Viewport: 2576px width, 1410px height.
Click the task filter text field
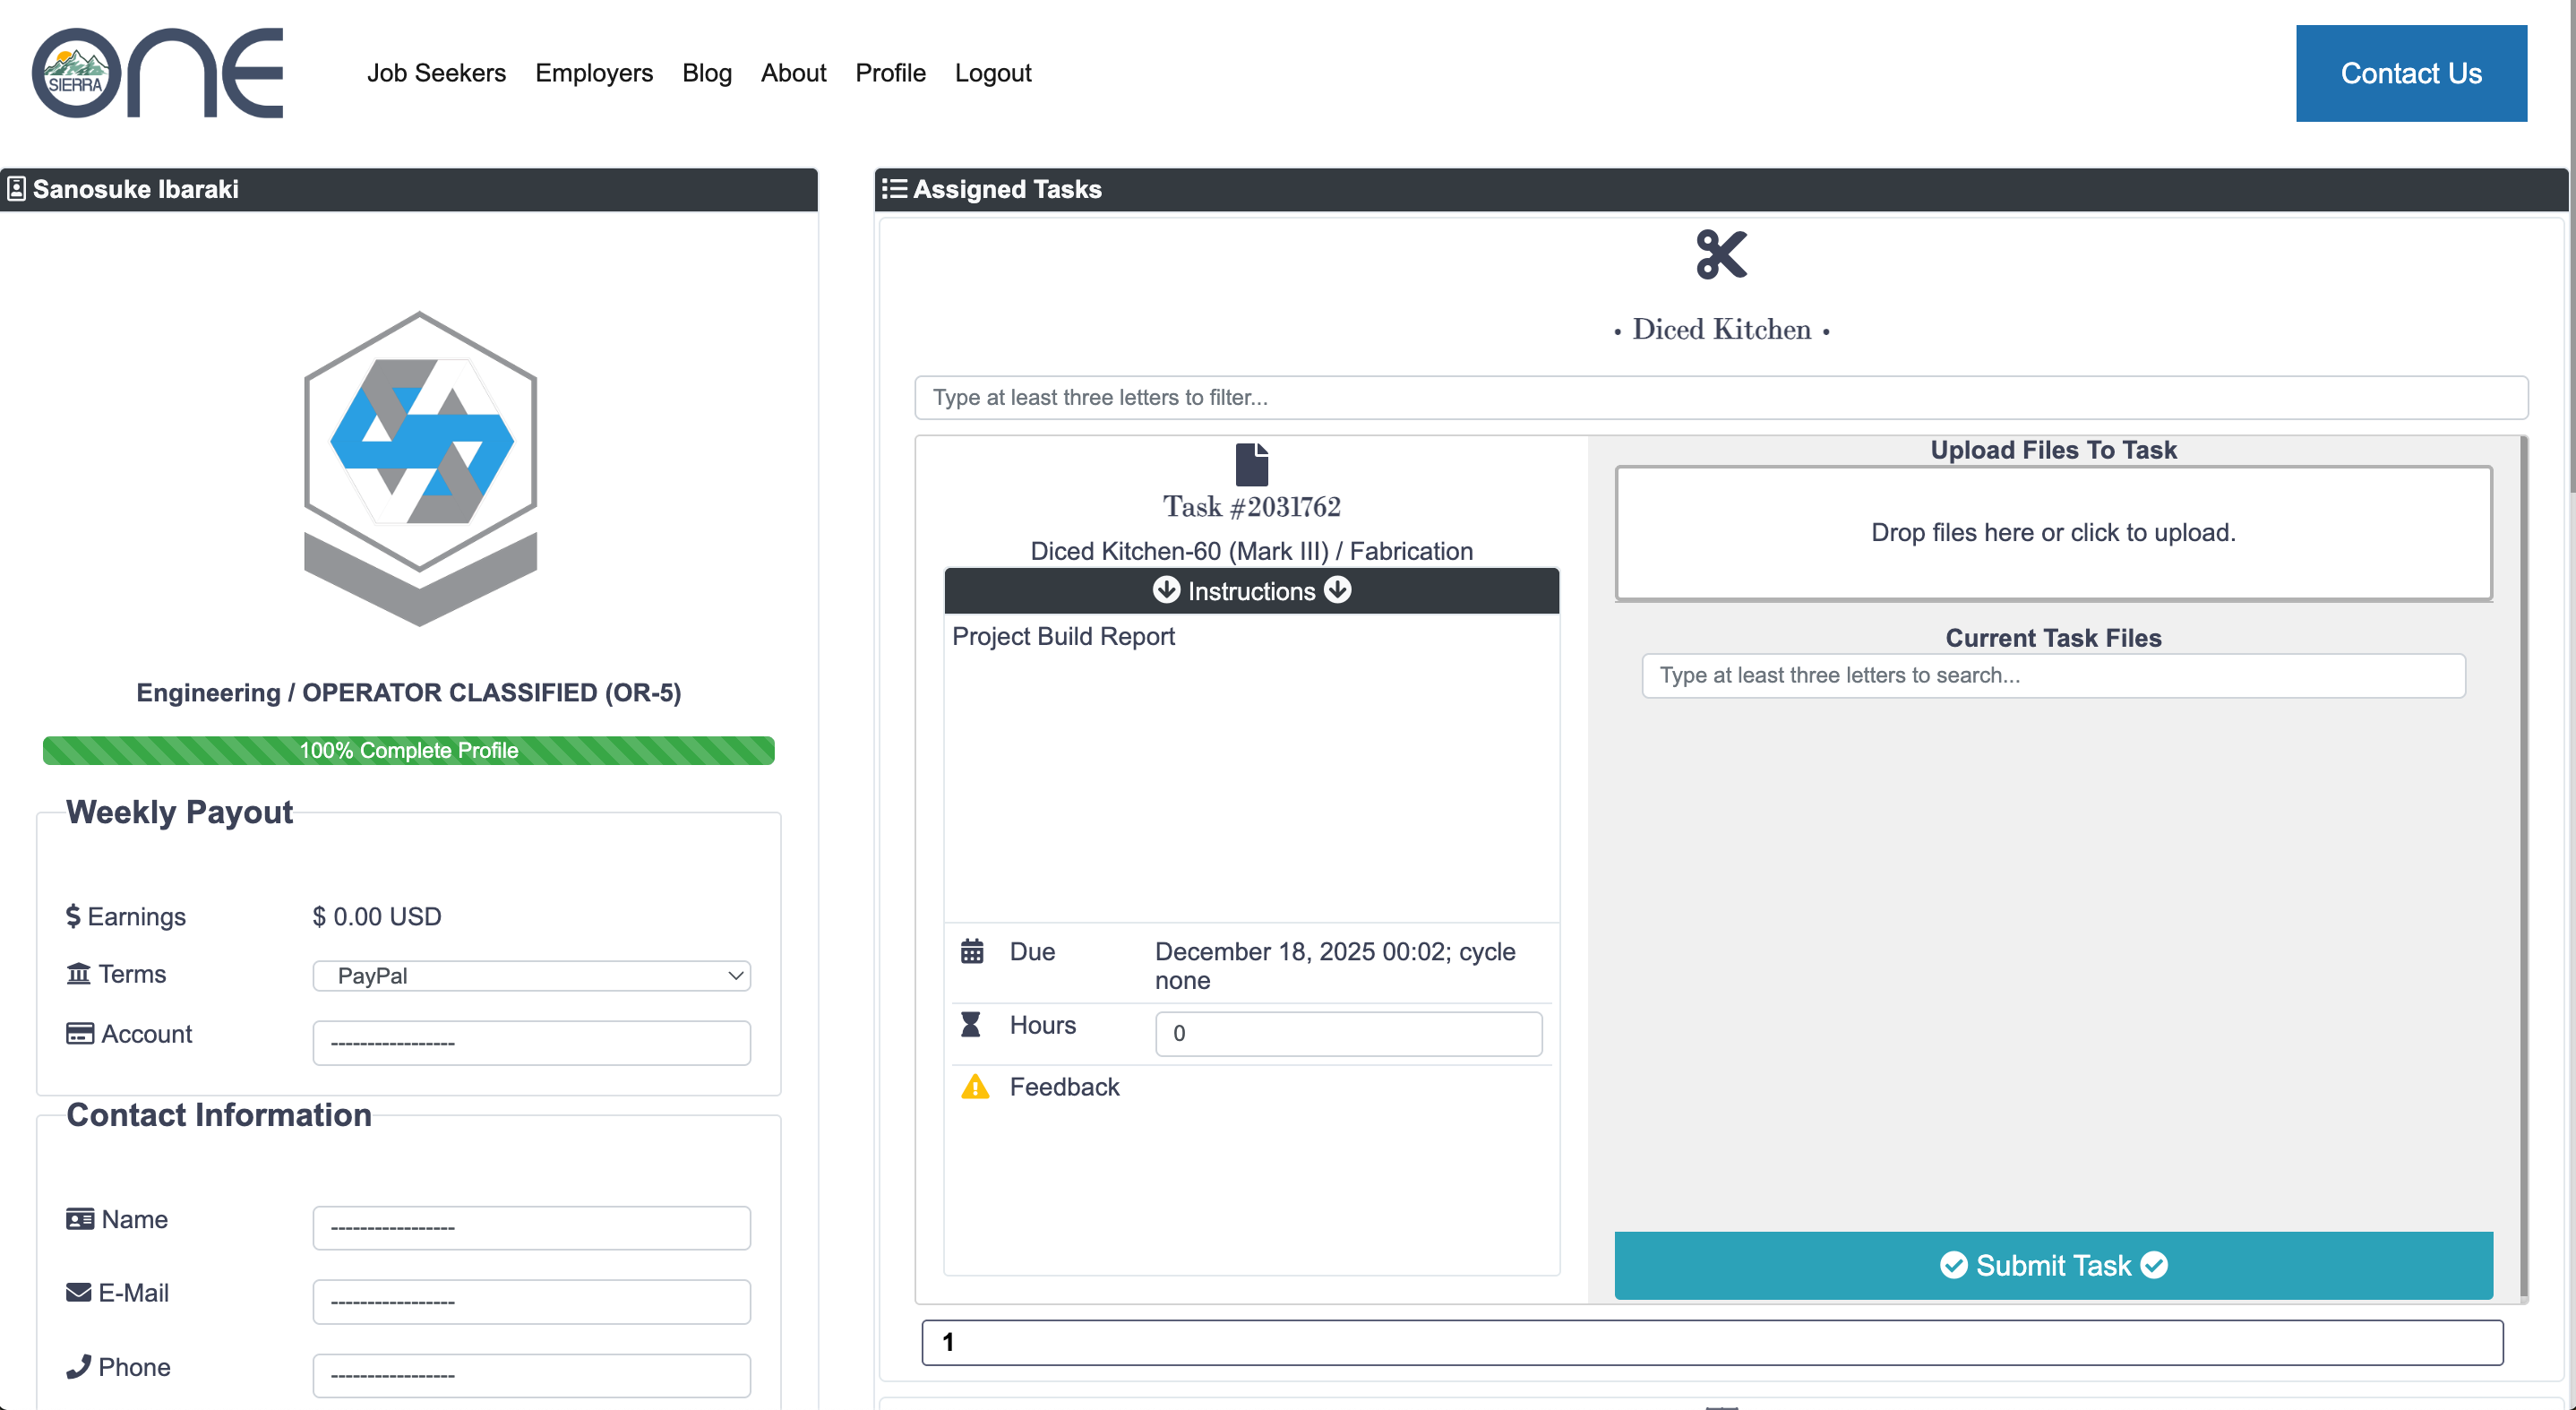tap(1720, 397)
